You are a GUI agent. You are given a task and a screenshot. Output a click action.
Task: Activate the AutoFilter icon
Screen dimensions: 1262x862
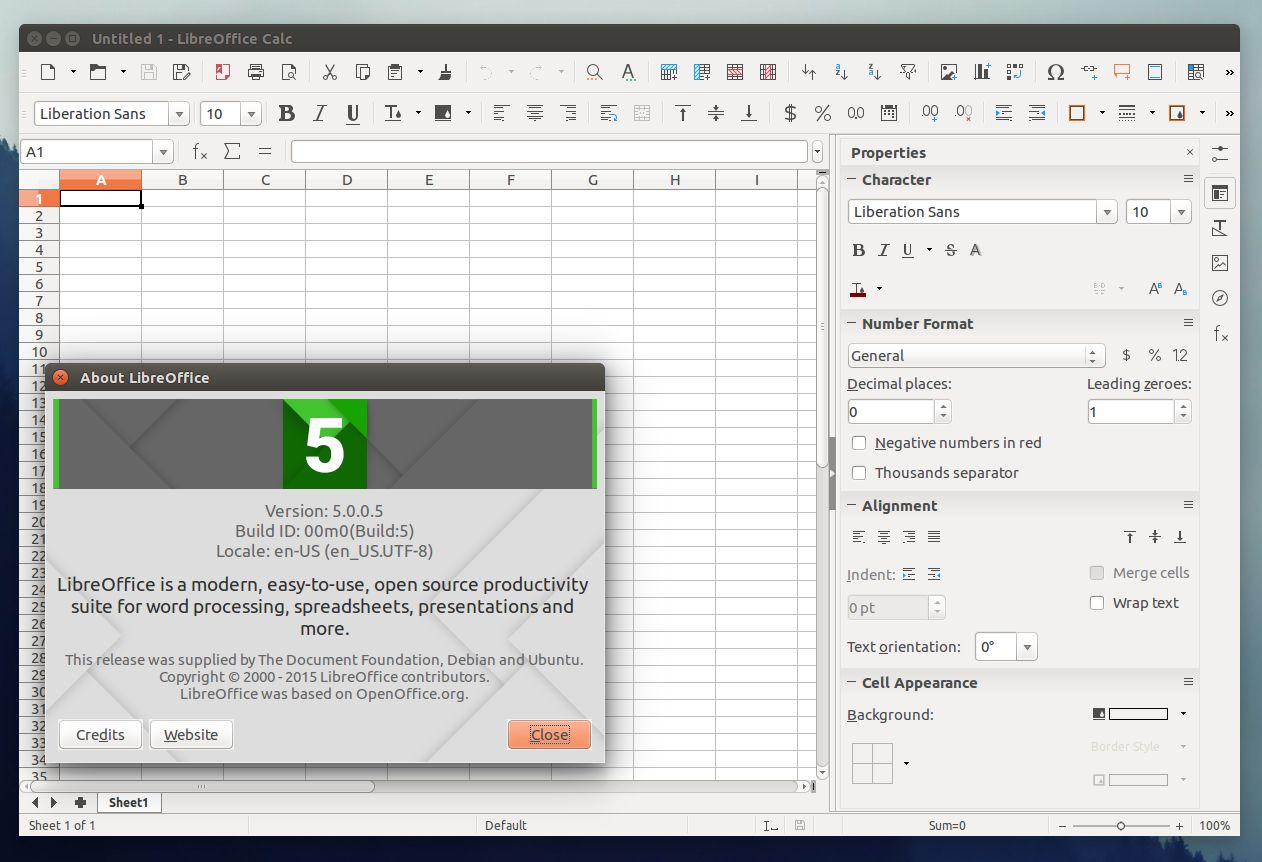907,71
